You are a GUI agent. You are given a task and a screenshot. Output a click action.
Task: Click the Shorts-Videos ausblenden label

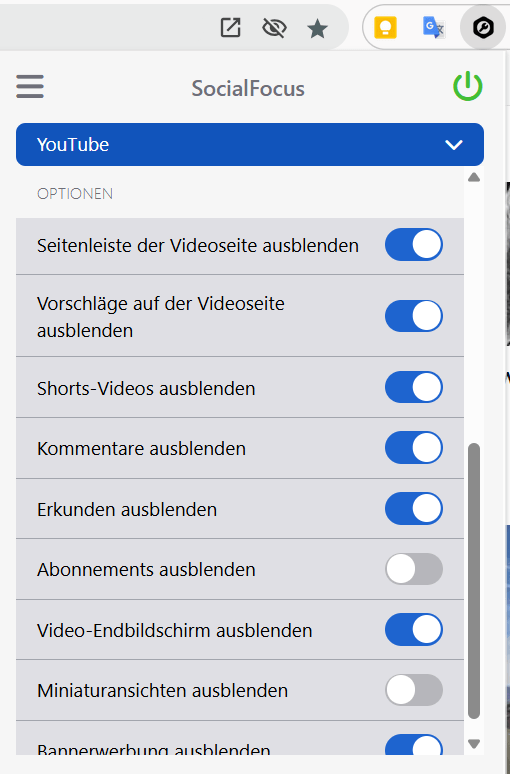(146, 388)
